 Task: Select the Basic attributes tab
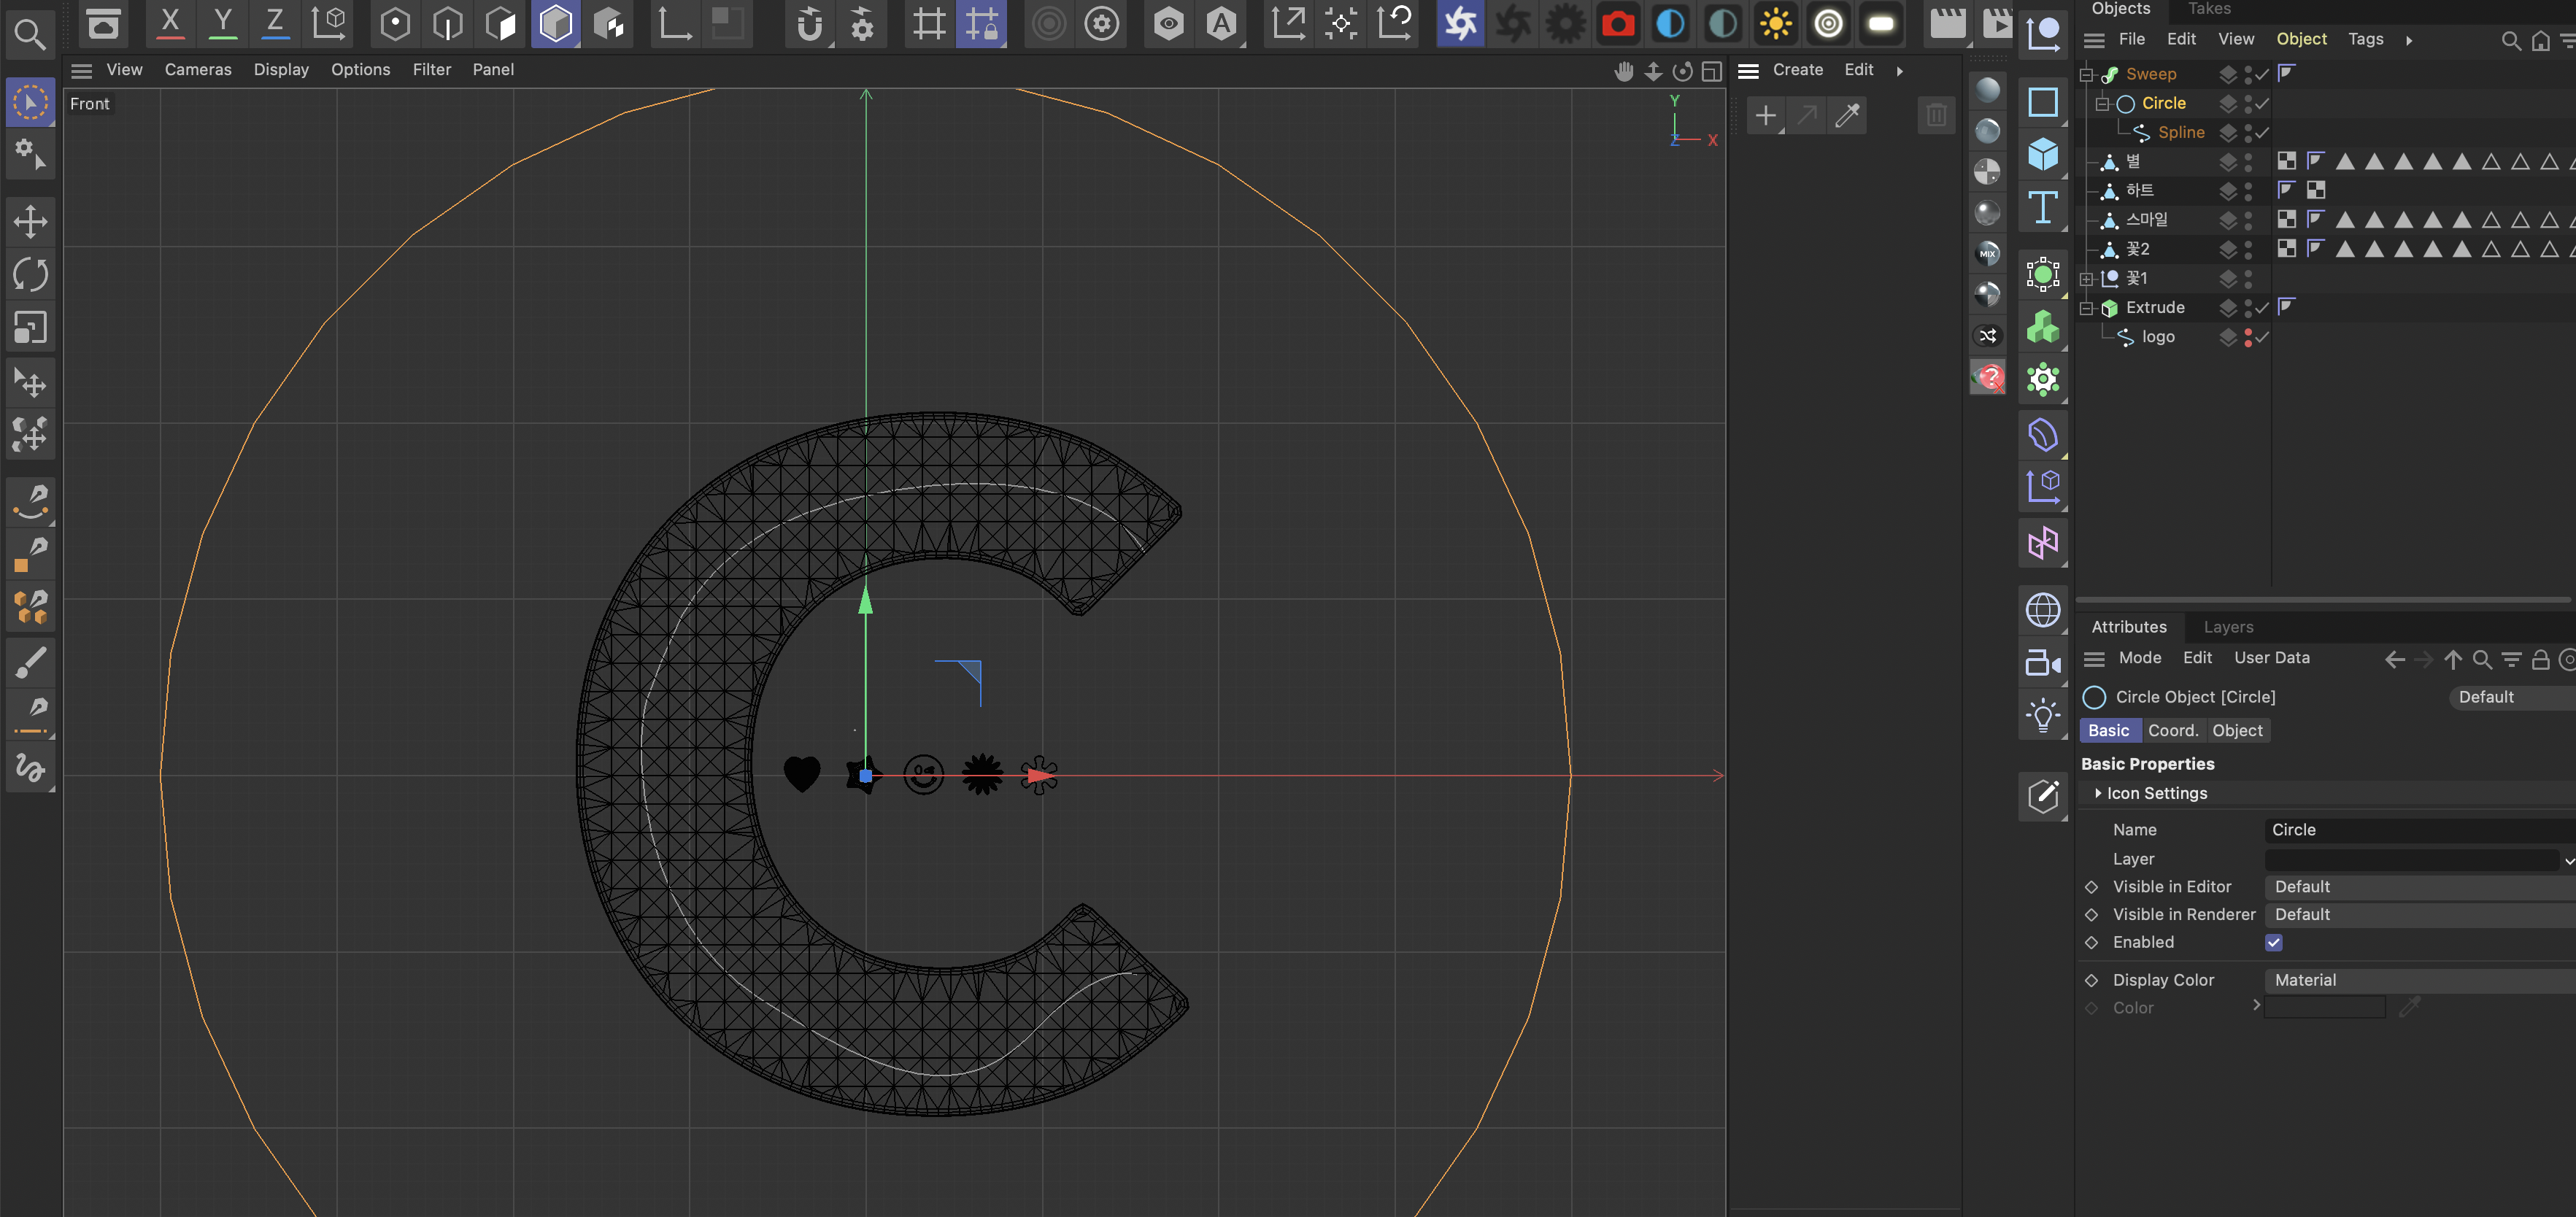point(2109,731)
